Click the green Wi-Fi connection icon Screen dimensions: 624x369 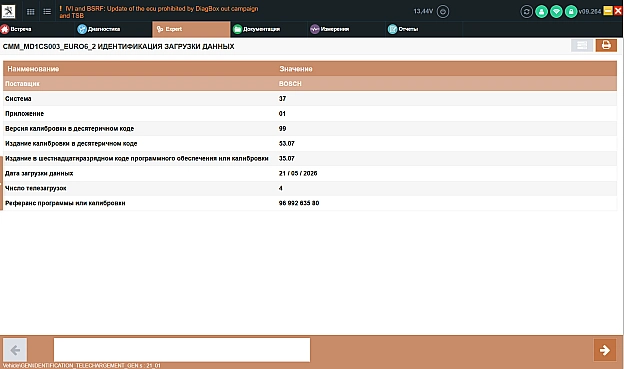tap(556, 12)
